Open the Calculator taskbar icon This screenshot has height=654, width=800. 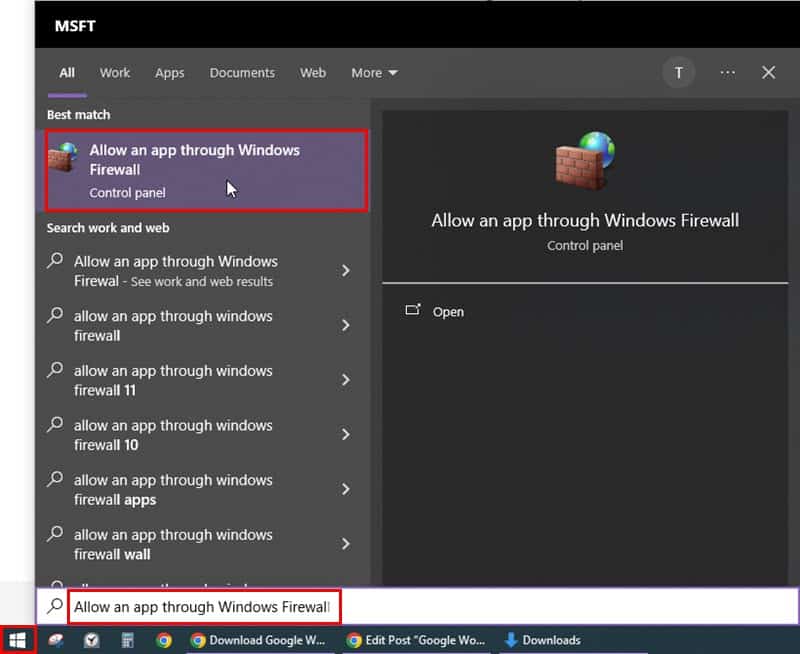click(x=128, y=640)
